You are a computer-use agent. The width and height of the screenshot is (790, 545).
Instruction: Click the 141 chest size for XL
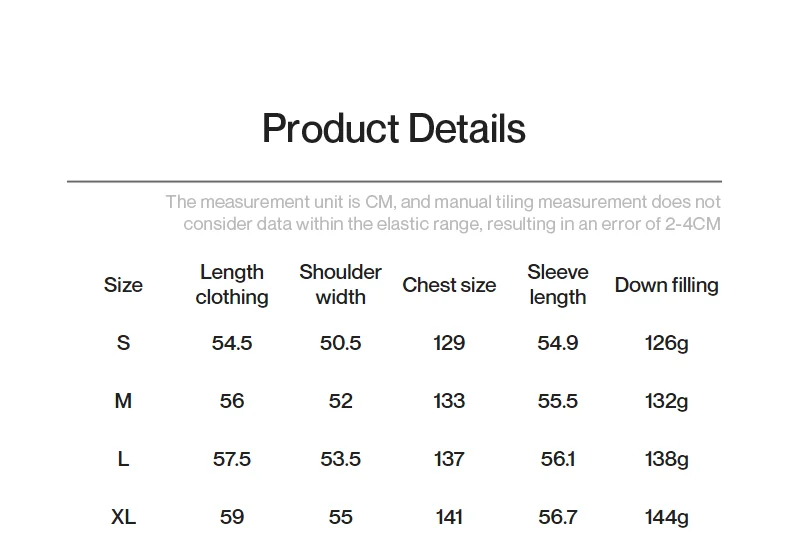pos(449,517)
